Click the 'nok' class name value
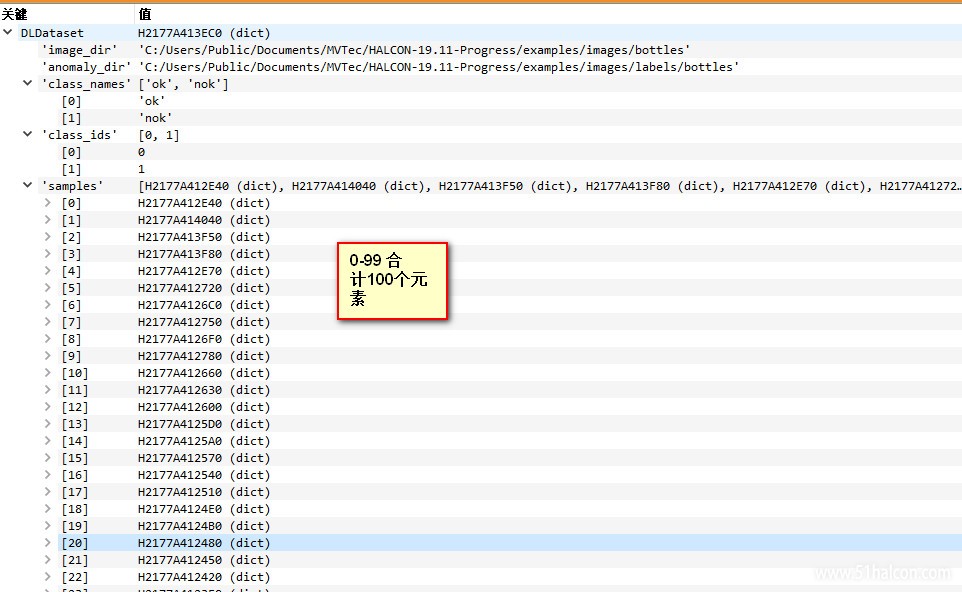 click(155, 118)
